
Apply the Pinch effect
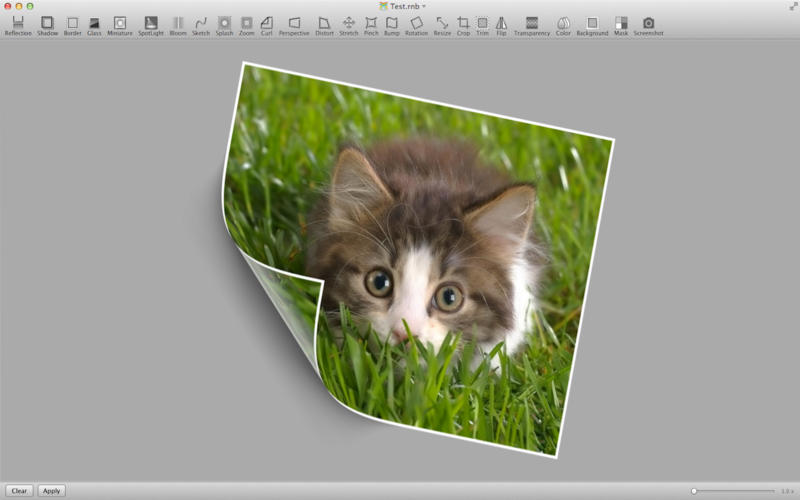[371, 26]
